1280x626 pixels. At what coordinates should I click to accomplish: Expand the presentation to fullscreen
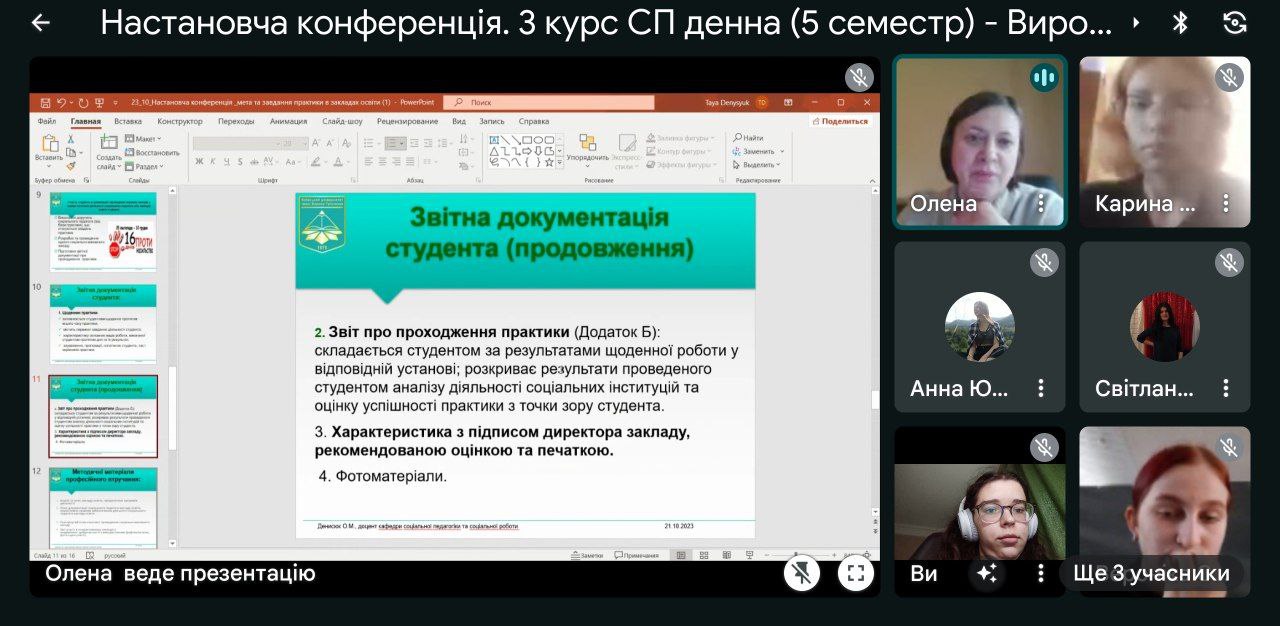[855, 573]
